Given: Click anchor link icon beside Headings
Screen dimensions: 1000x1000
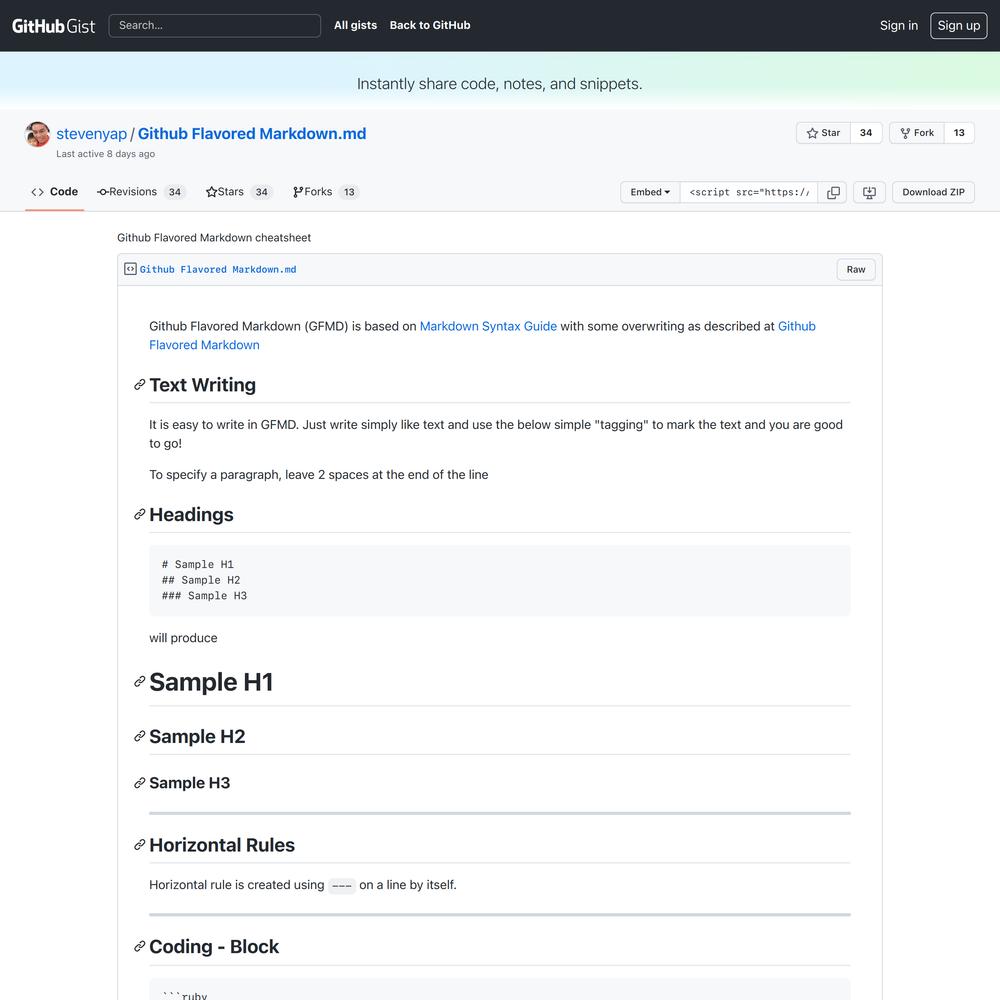Looking at the screenshot, I should pyautogui.click(x=140, y=514).
